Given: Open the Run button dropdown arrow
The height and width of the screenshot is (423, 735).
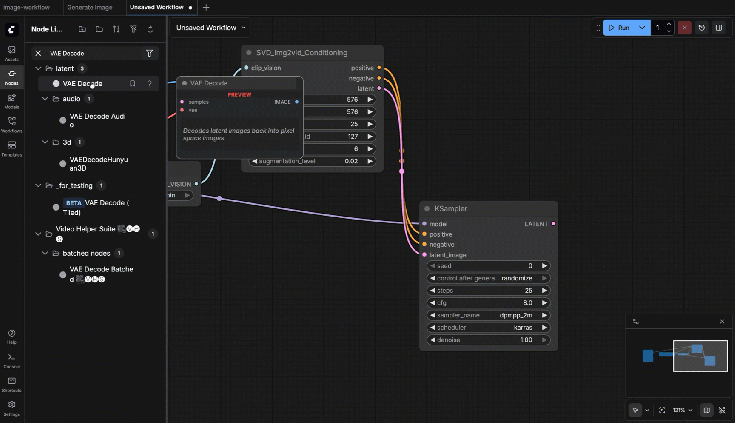Looking at the screenshot, I should pos(643,28).
